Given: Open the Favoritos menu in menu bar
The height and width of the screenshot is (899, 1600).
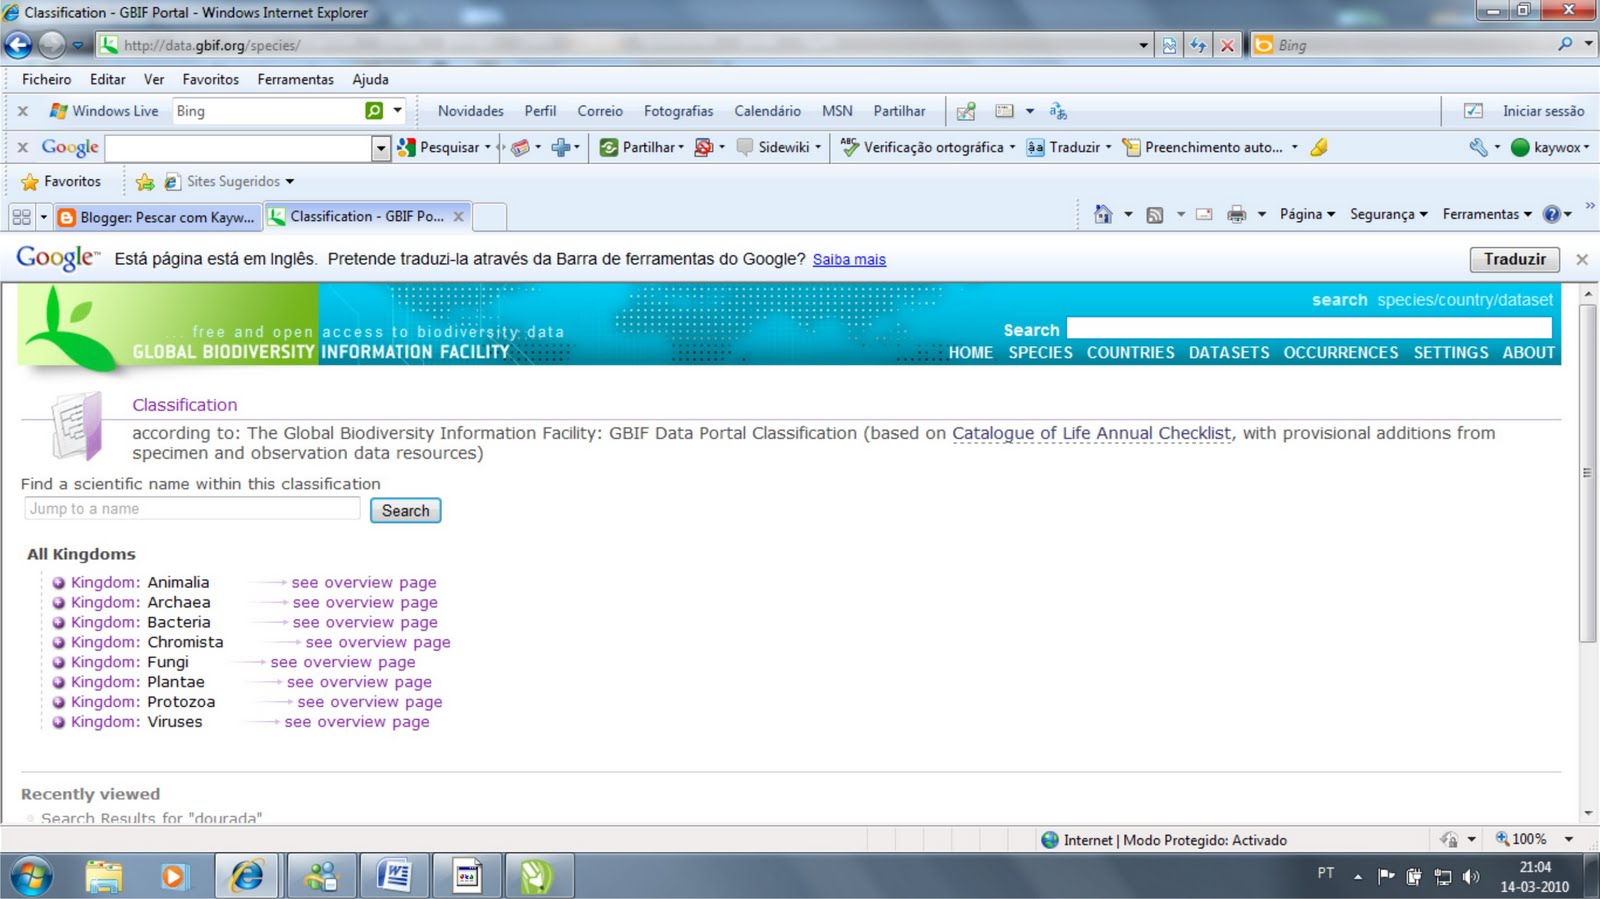Looking at the screenshot, I should 210,79.
